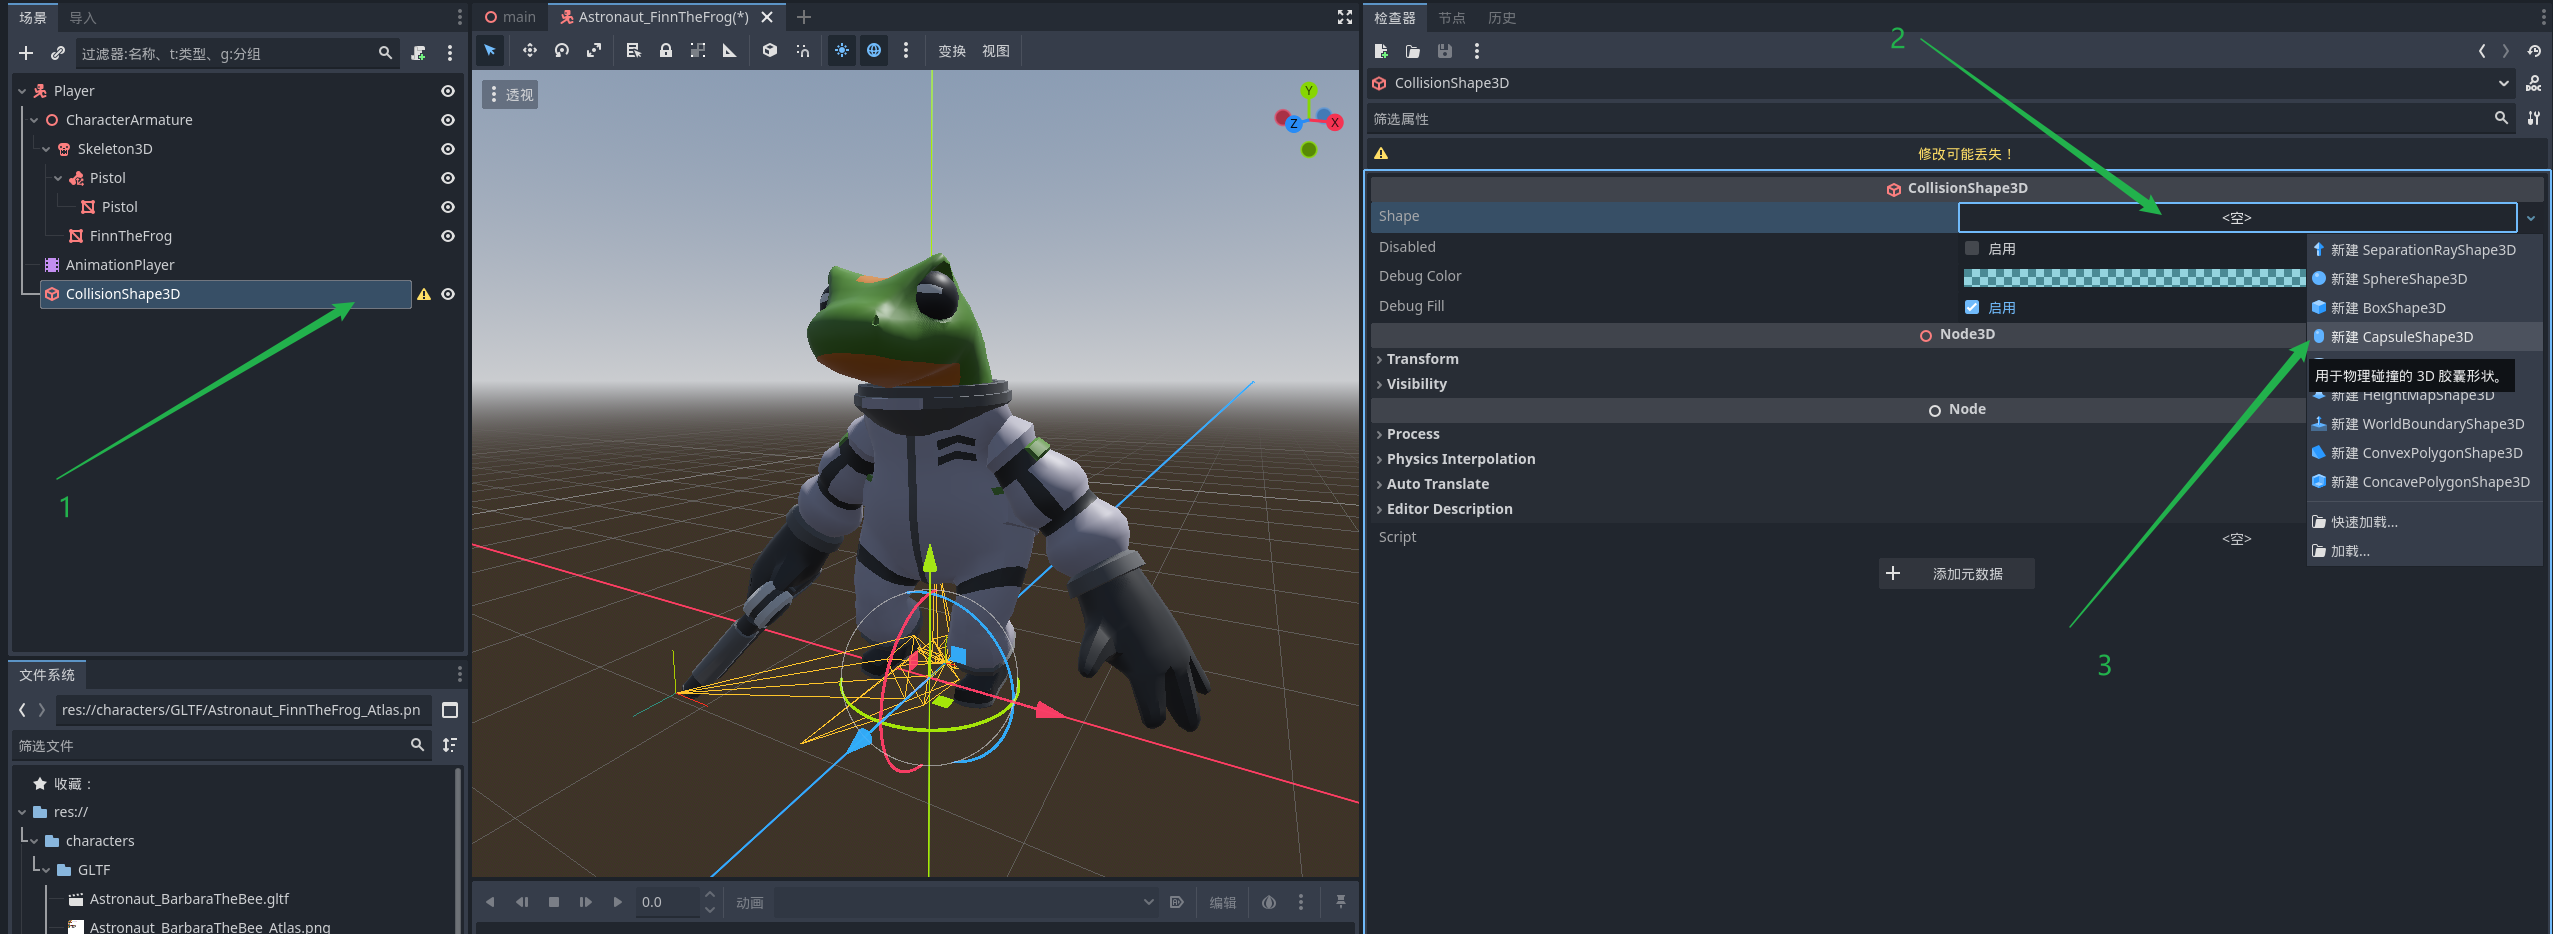Save the currently edited resource
The width and height of the screenshot is (2553, 934).
(x=1445, y=51)
